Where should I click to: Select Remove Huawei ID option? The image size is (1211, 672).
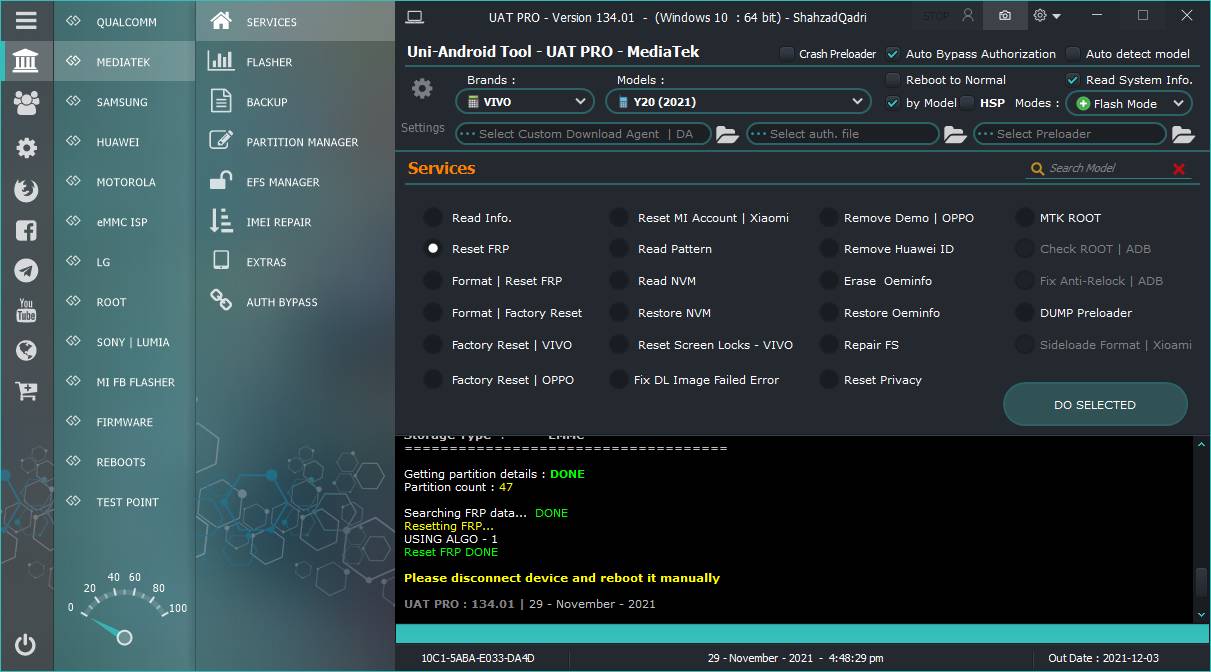828,249
